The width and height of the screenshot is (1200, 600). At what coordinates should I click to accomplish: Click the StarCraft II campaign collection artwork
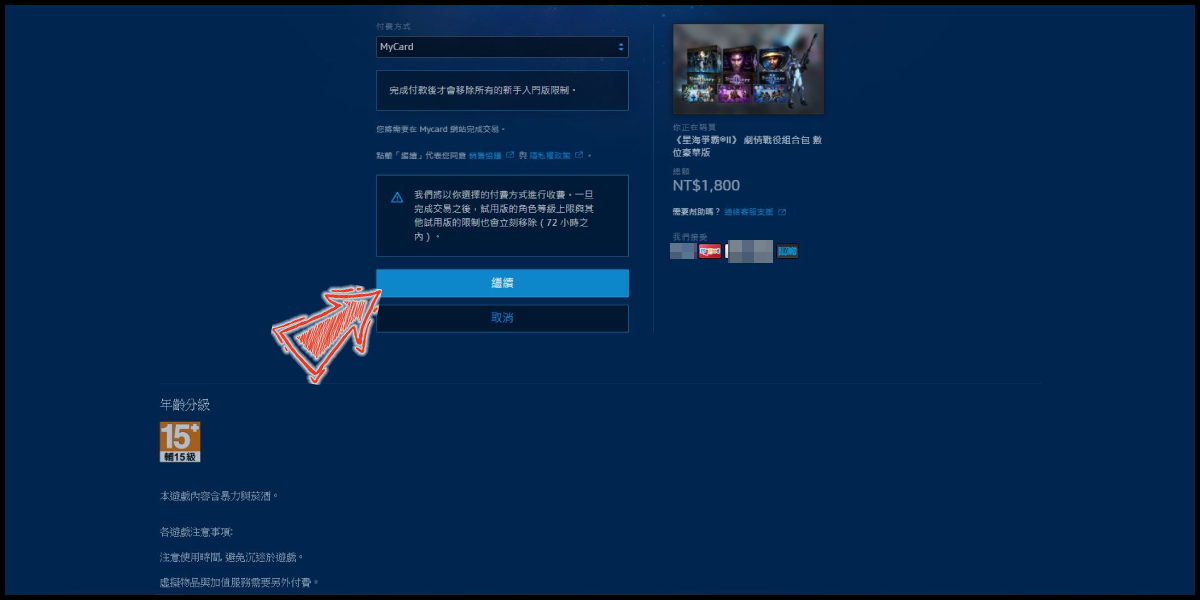(748, 68)
